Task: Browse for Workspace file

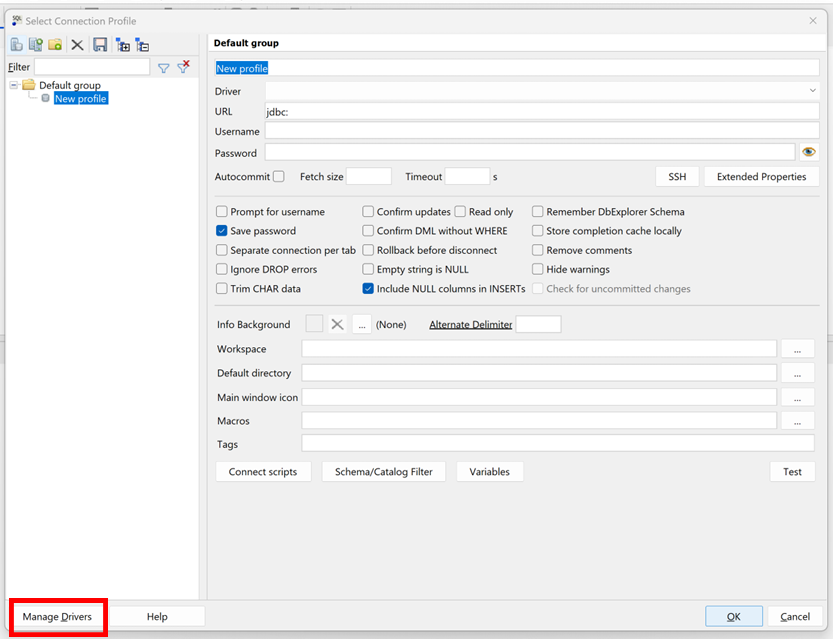Action: tap(797, 349)
